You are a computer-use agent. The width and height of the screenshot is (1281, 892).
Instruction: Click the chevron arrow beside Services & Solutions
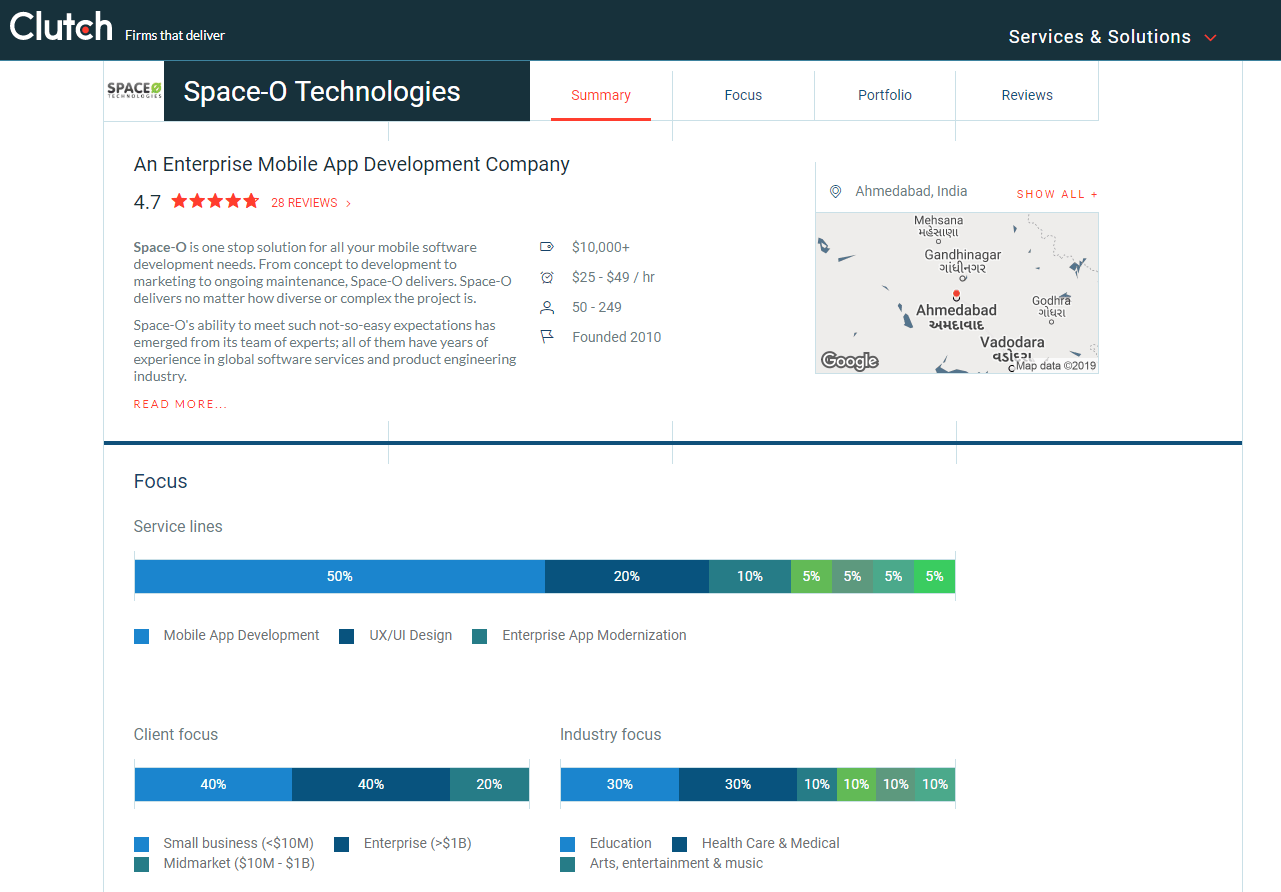click(1210, 38)
